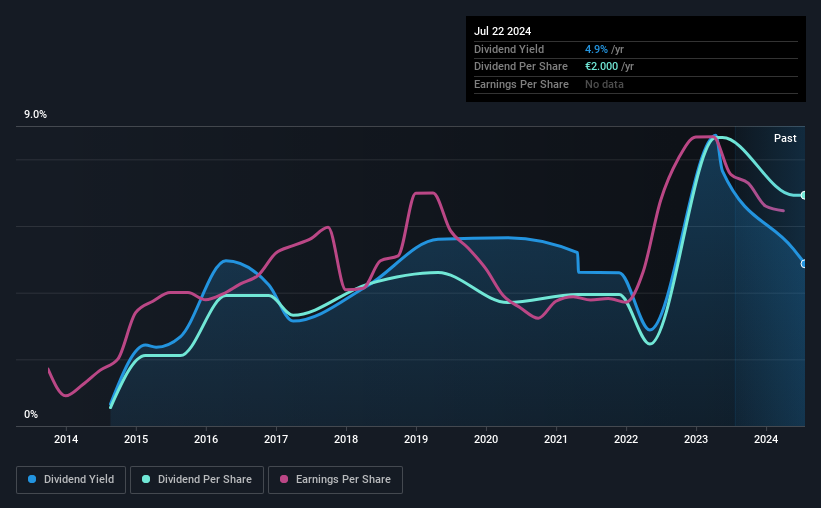
Task: Click the Jul 22 2024 tooltip date header
Action: [x=503, y=31]
